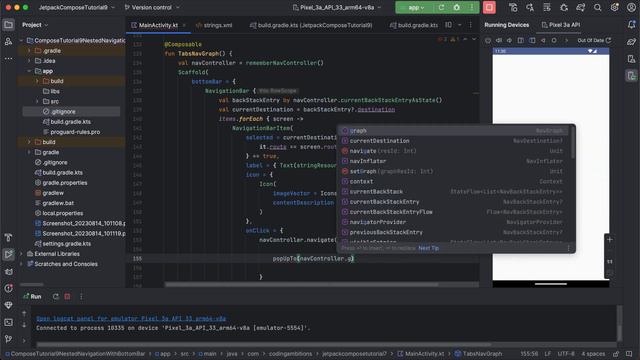Click Next Tip in completion popup
The width and height of the screenshot is (640, 360).
(x=429, y=248)
